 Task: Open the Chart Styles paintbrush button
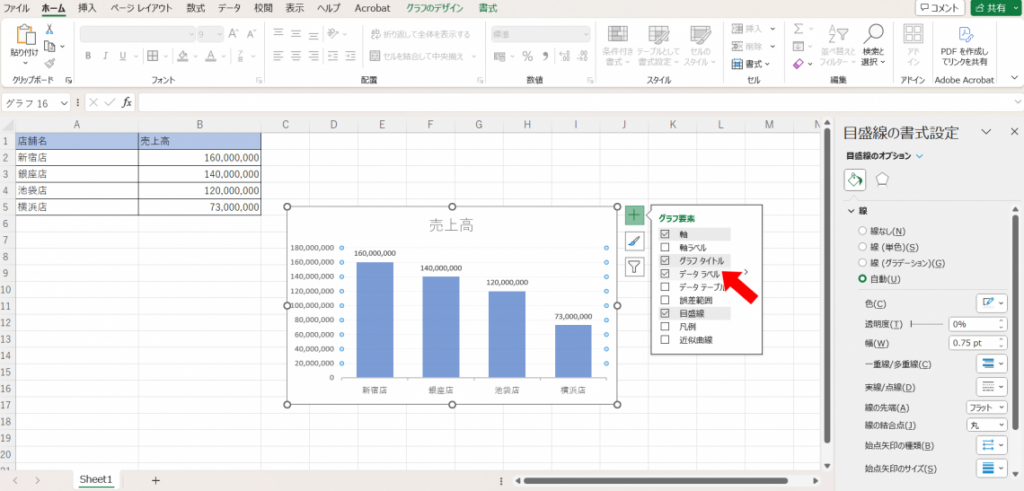click(x=634, y=241)
